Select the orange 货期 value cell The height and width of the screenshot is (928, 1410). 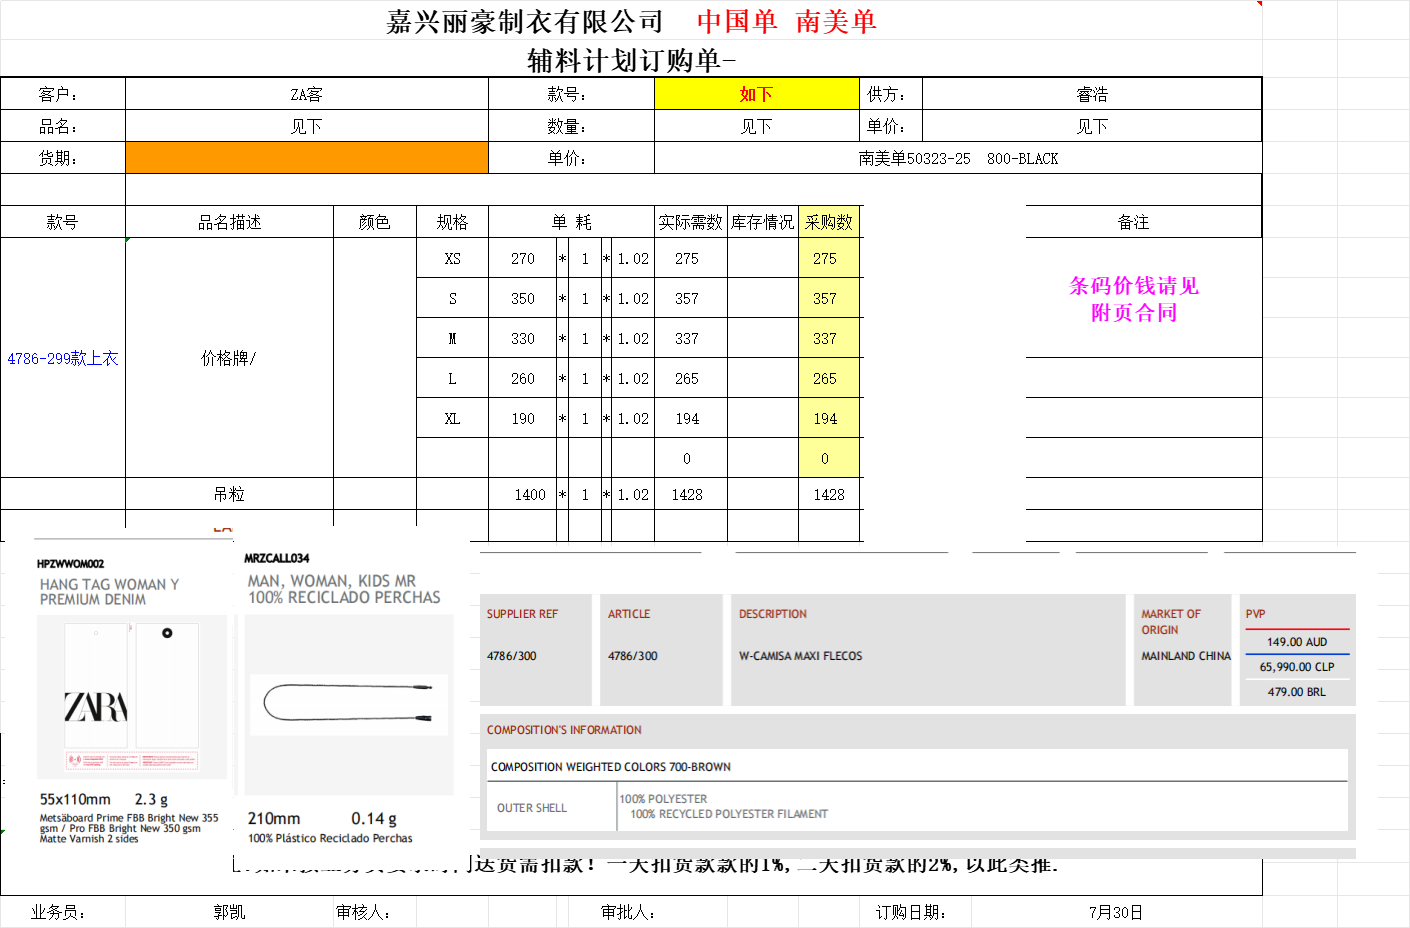click(306, 158)
